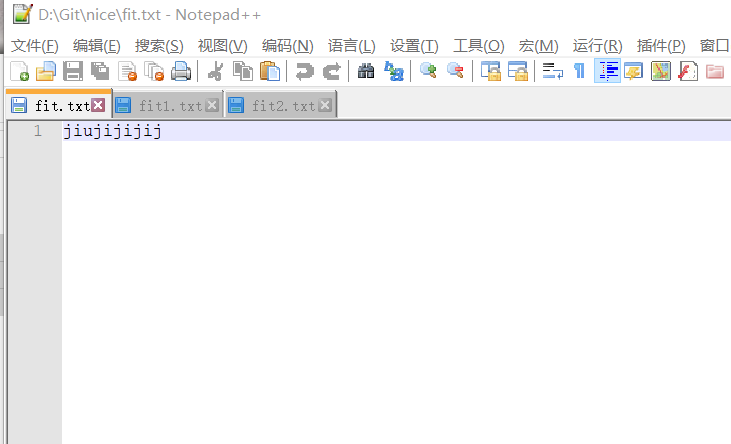Close the fit2.txt tab
This screenshot has width=731, height=444.
[x=325, y=105]
